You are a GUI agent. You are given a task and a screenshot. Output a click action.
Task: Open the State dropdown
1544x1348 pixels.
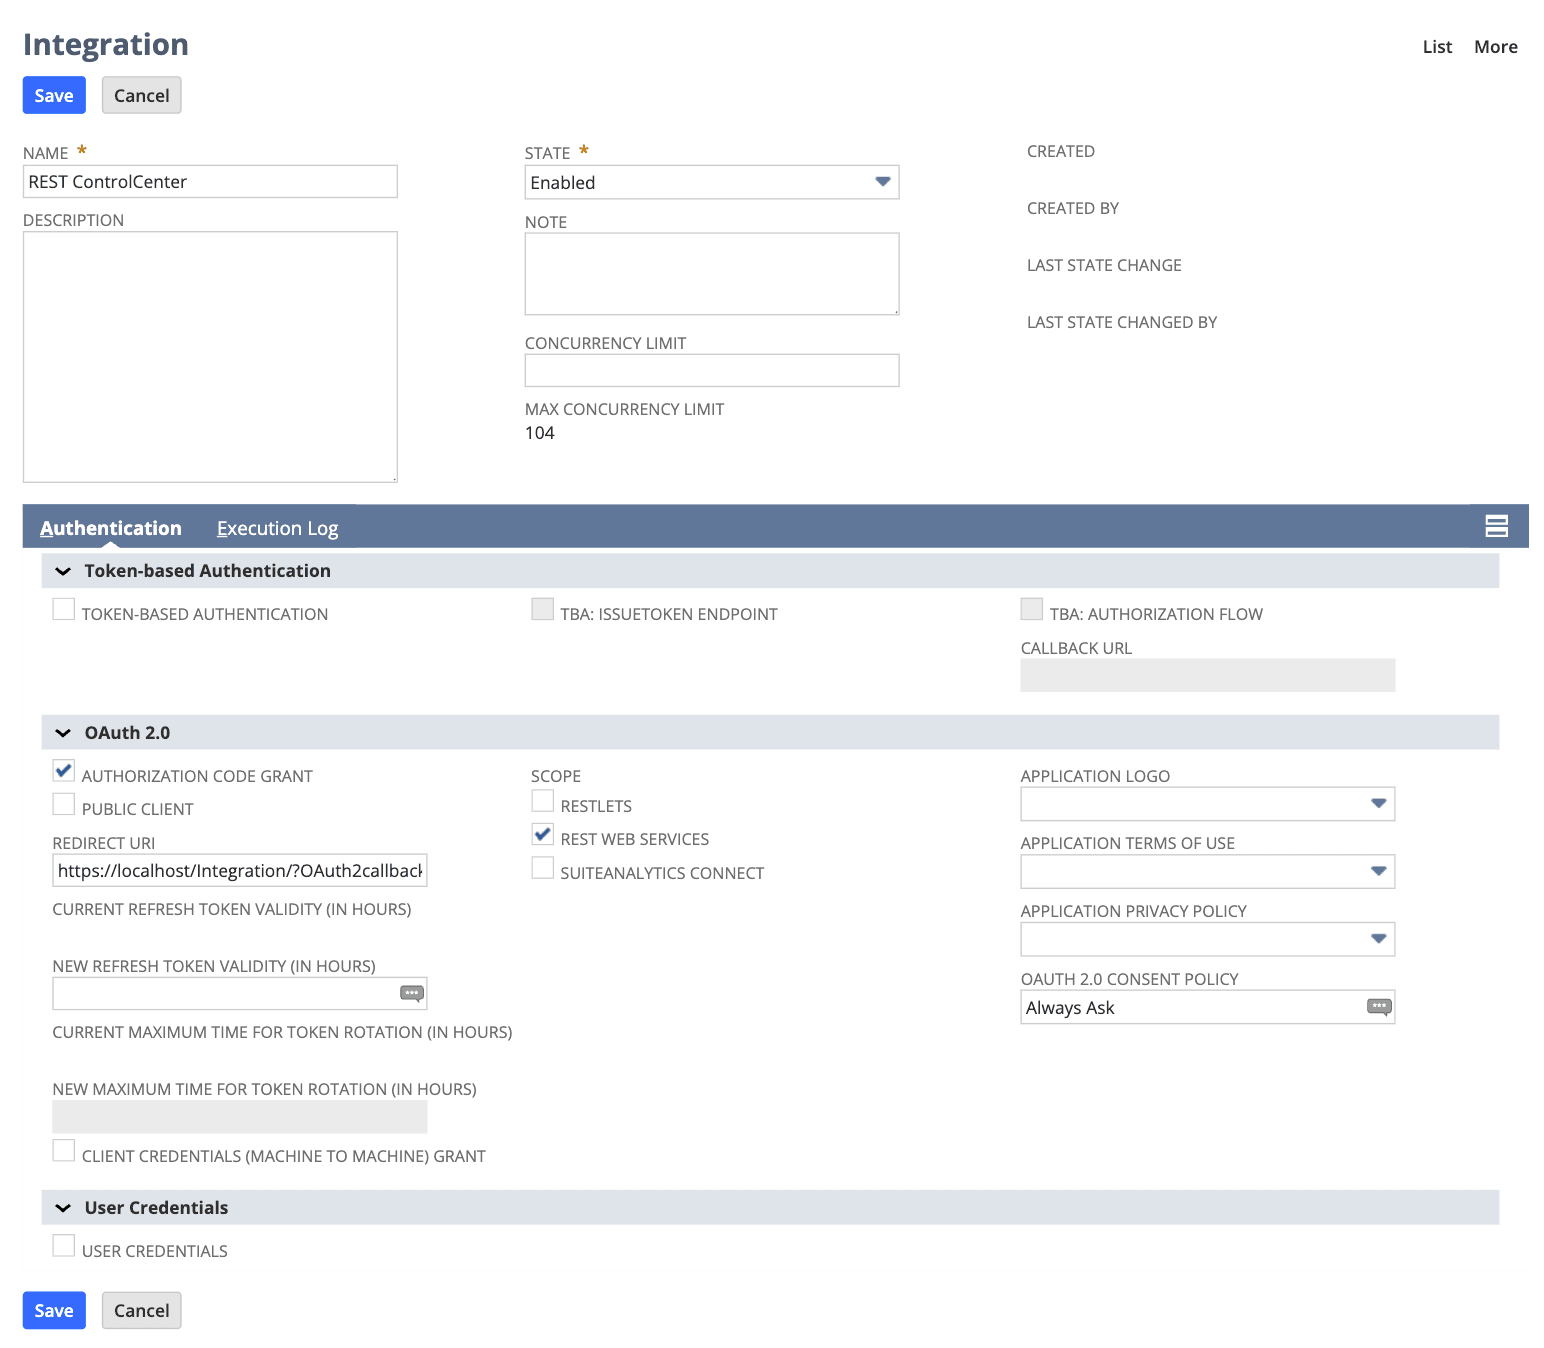(881, 182)
